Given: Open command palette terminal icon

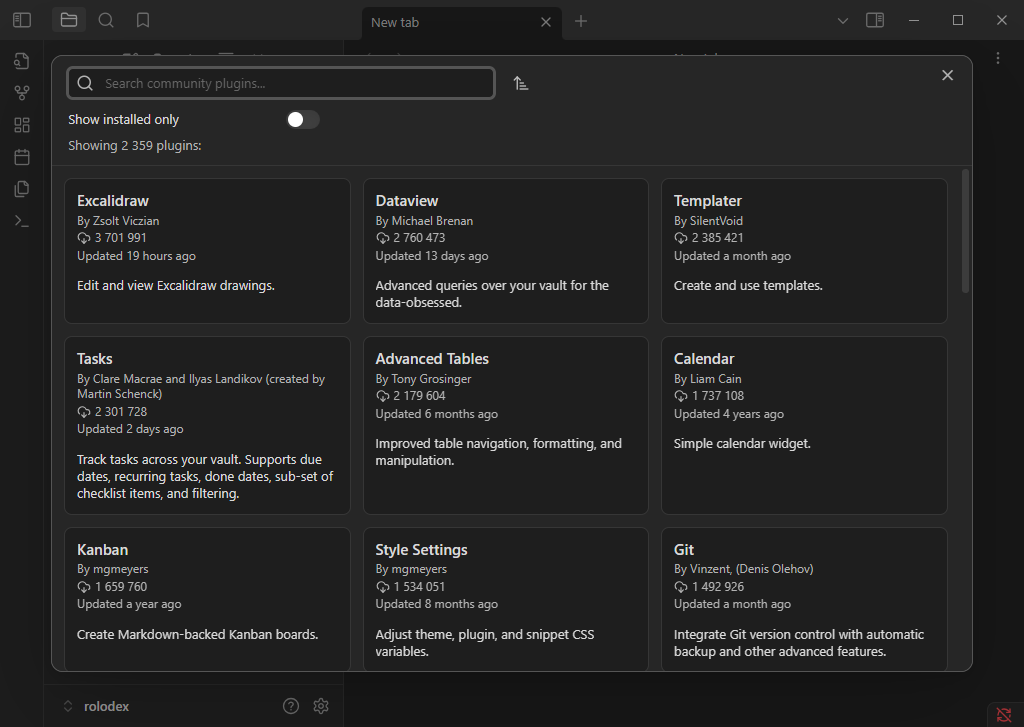Looking at the screenshot, I should pos(22,221).
